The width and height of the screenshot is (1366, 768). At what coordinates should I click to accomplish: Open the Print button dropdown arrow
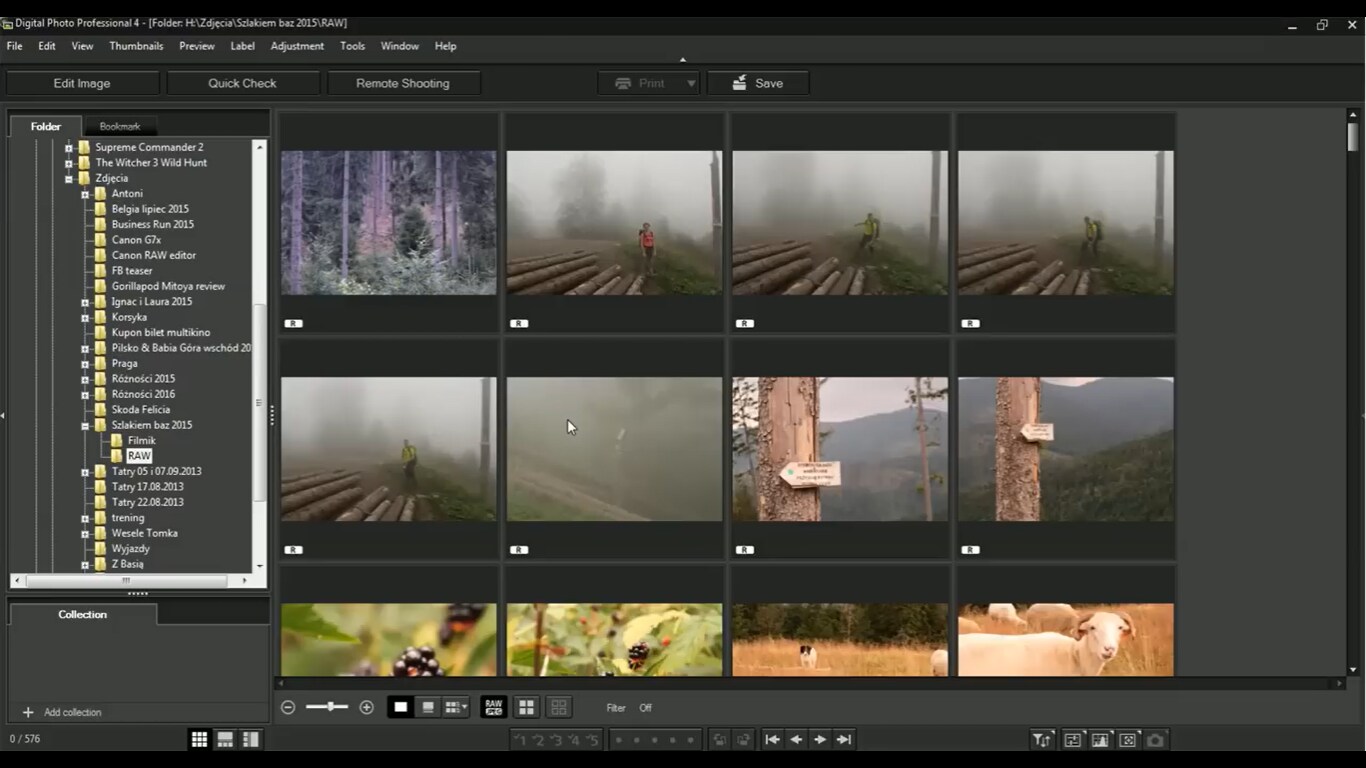click(x=690, y=83)
